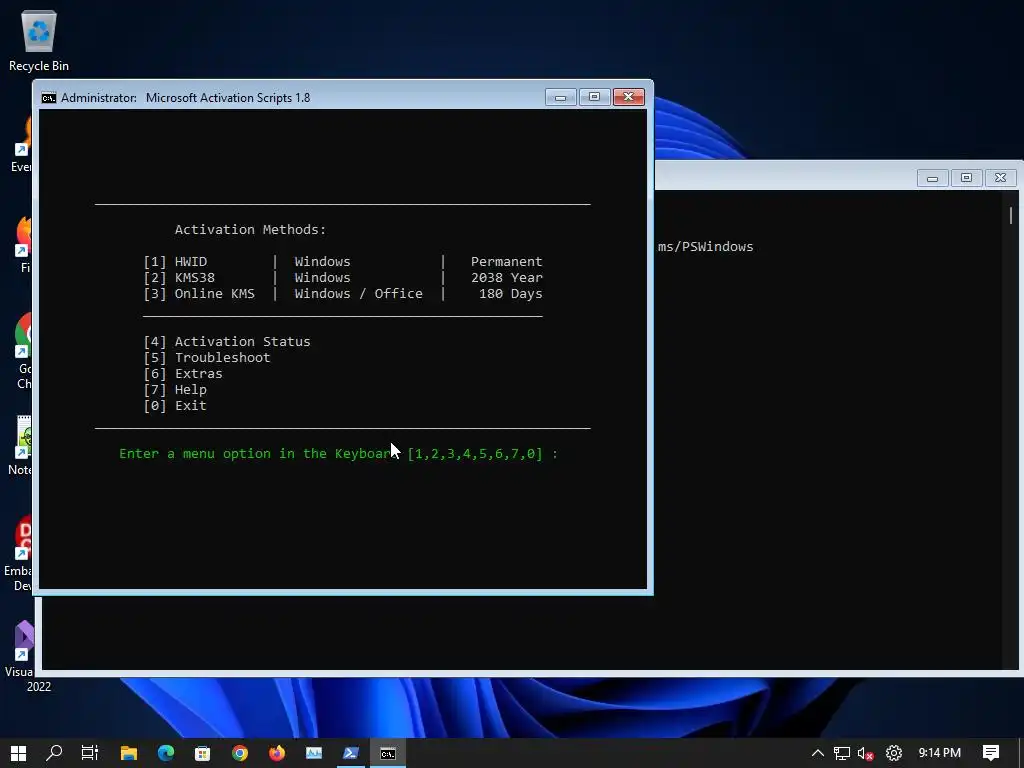
Task: Show hidden tray icons chevron
Action: 818,753
